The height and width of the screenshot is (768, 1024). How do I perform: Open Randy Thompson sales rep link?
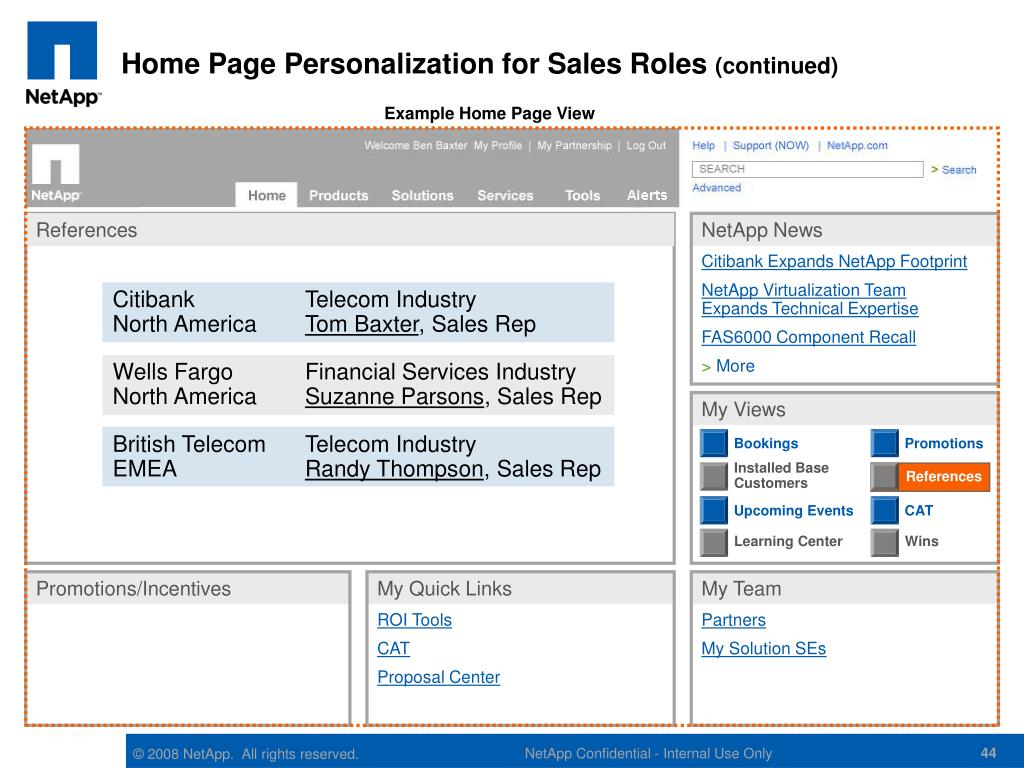tap(394, 470)
